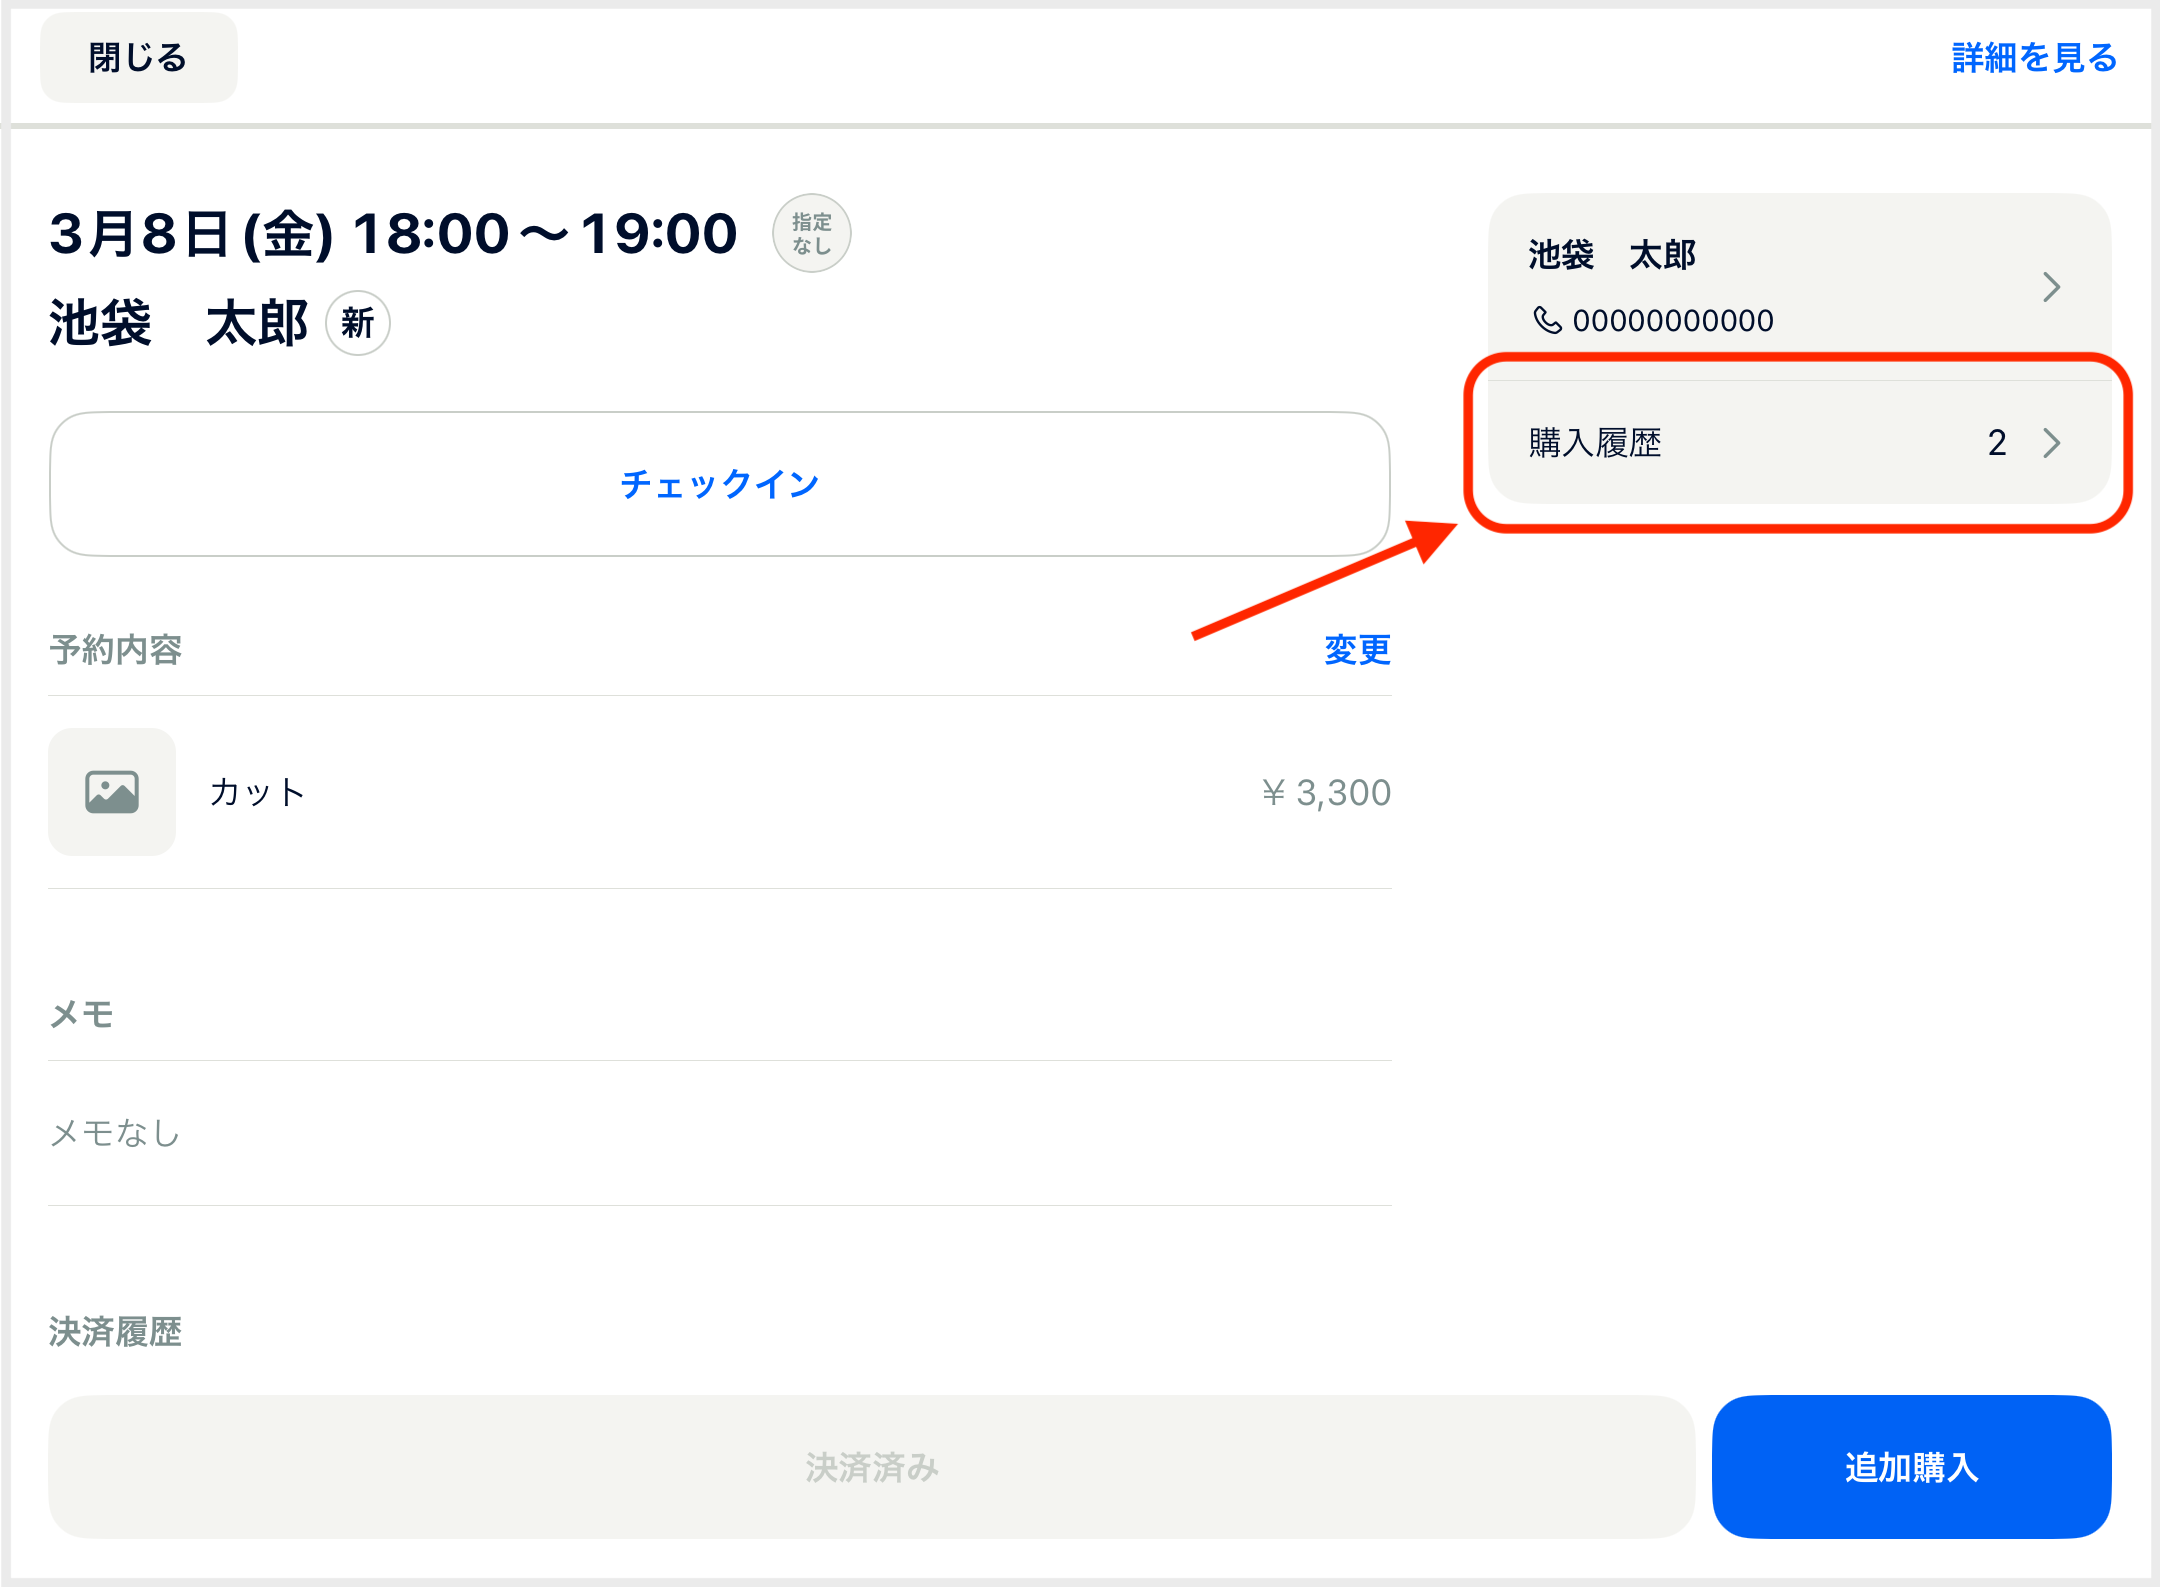Click 変更 to edit the reservation

tap(1357, 650)
